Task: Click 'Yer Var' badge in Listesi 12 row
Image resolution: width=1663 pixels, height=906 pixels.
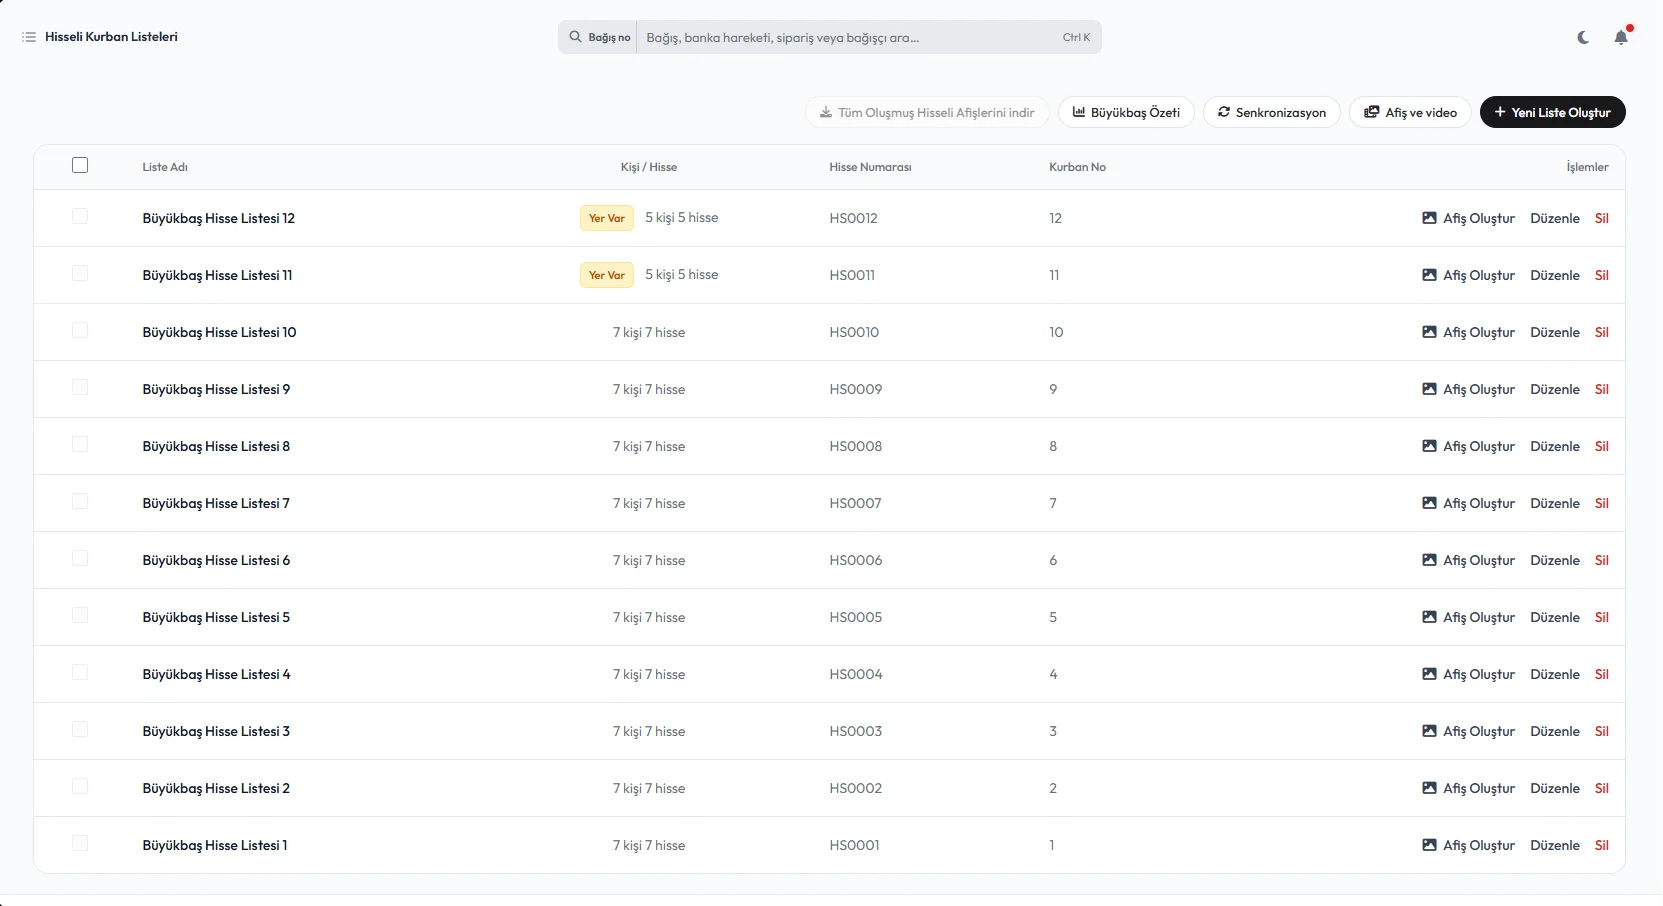Action: click(x=607, y=218)
